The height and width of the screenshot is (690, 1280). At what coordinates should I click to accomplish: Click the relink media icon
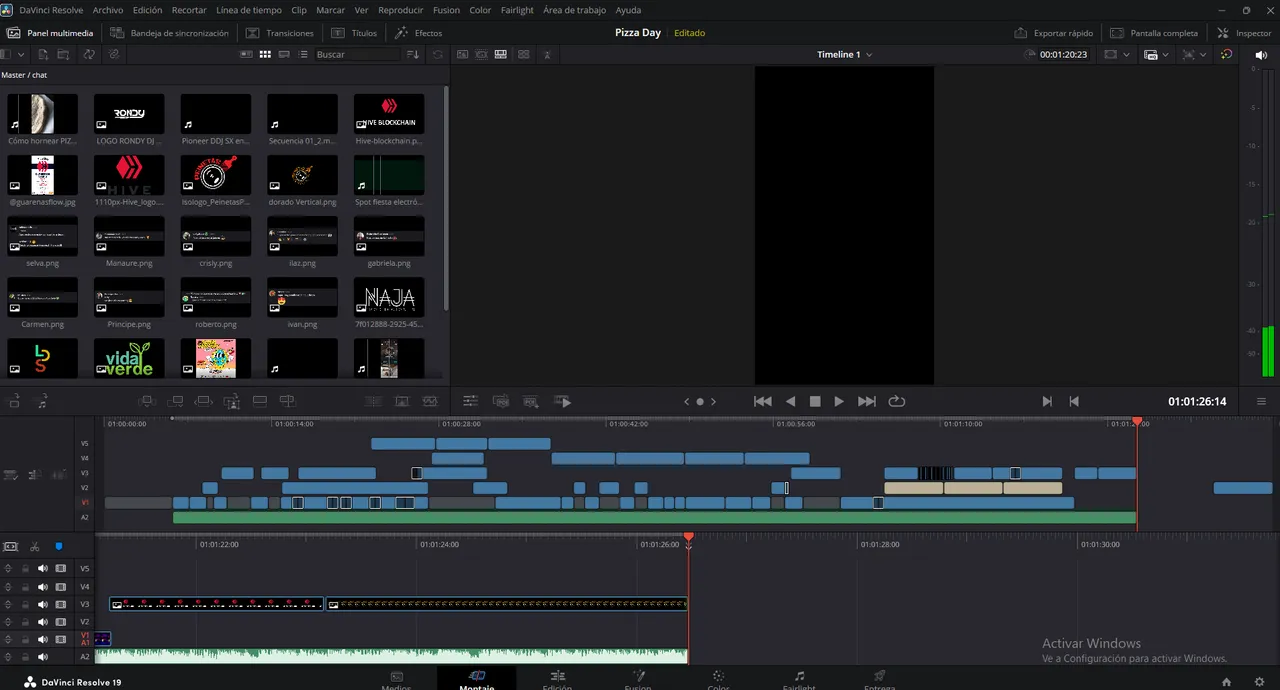[114, 54]
